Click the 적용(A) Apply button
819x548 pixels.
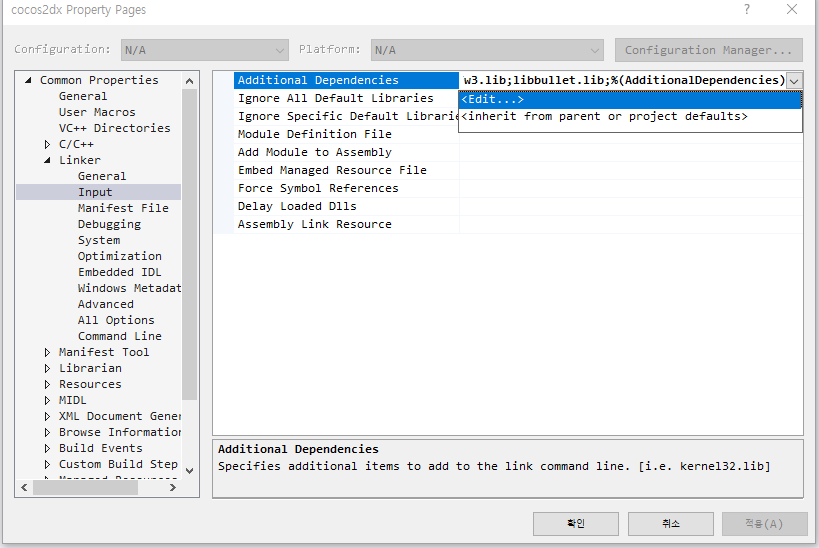pyautogui.click(x=765, y=523)
